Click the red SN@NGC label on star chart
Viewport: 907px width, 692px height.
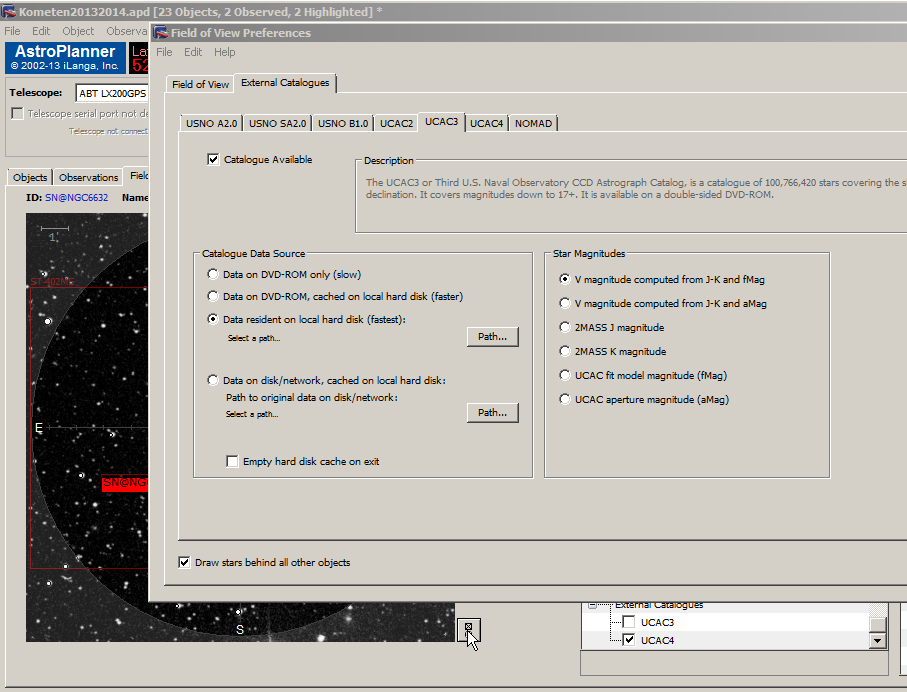(125, 483)
